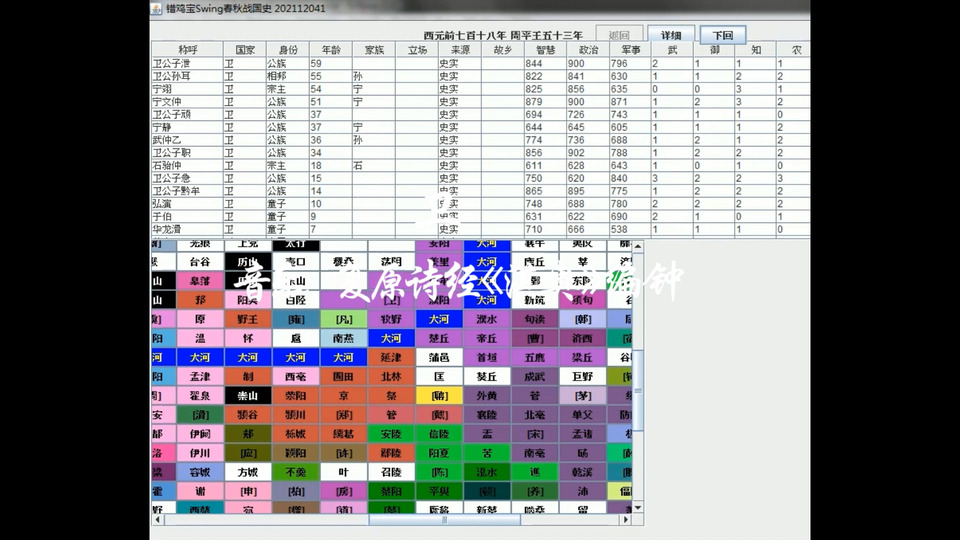Select the 武仲乙 row

481,140
